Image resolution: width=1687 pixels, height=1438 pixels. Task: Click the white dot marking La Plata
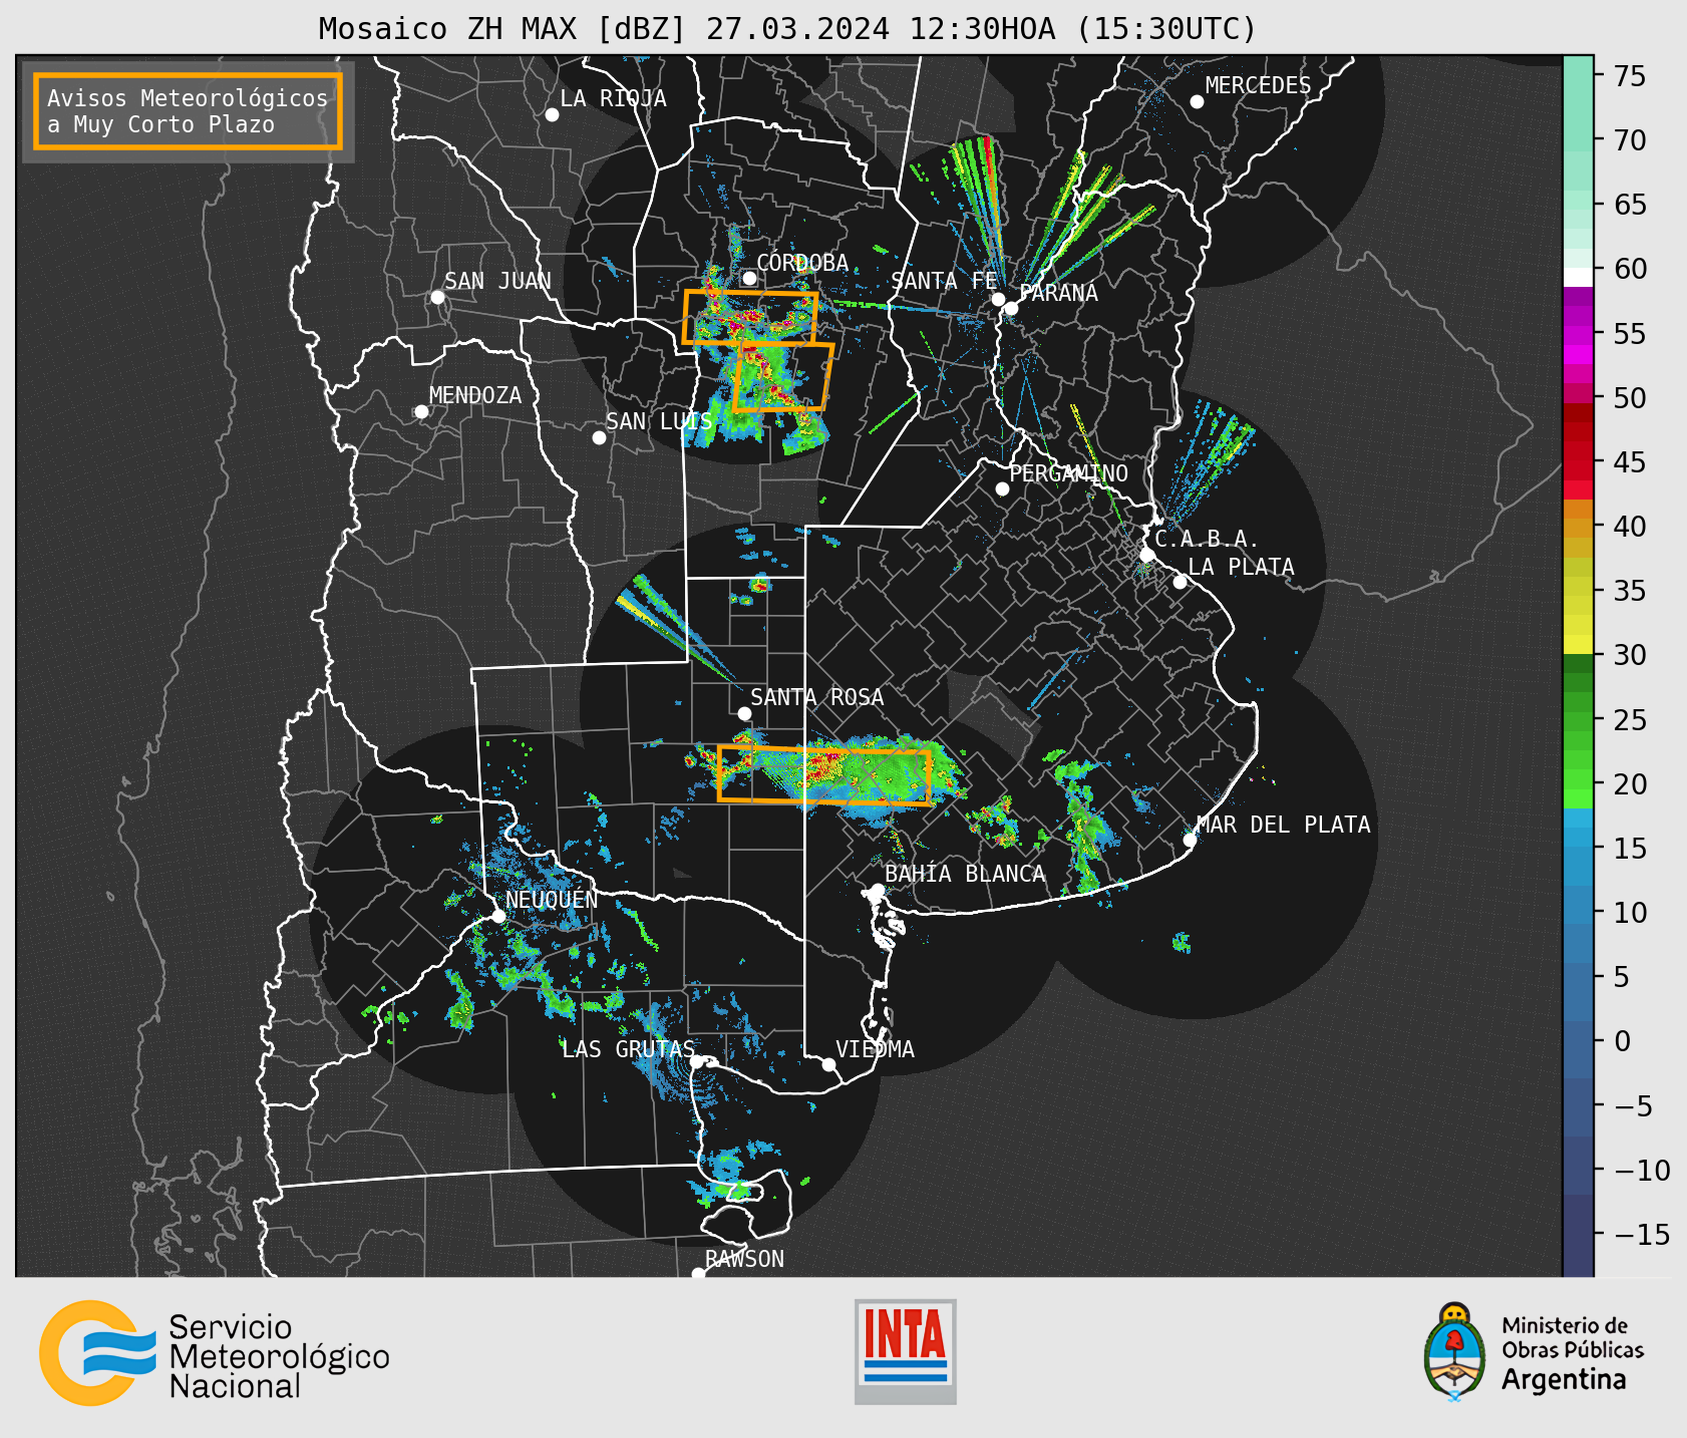[x=1180, y=582]
